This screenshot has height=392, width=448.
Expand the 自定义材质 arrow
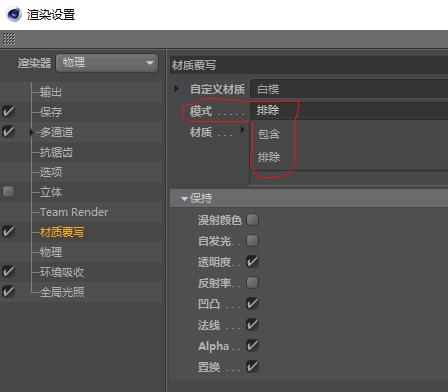176,89
